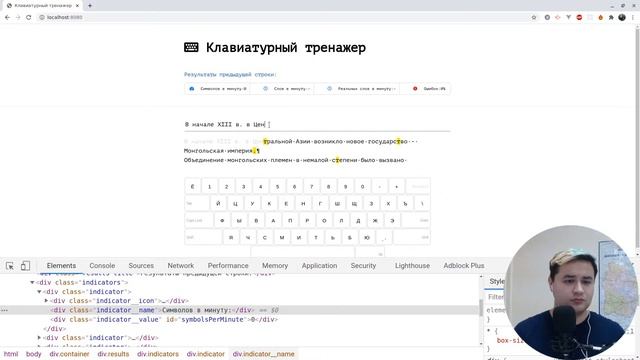Collapse the div class indicators node

tap(32, 282)
